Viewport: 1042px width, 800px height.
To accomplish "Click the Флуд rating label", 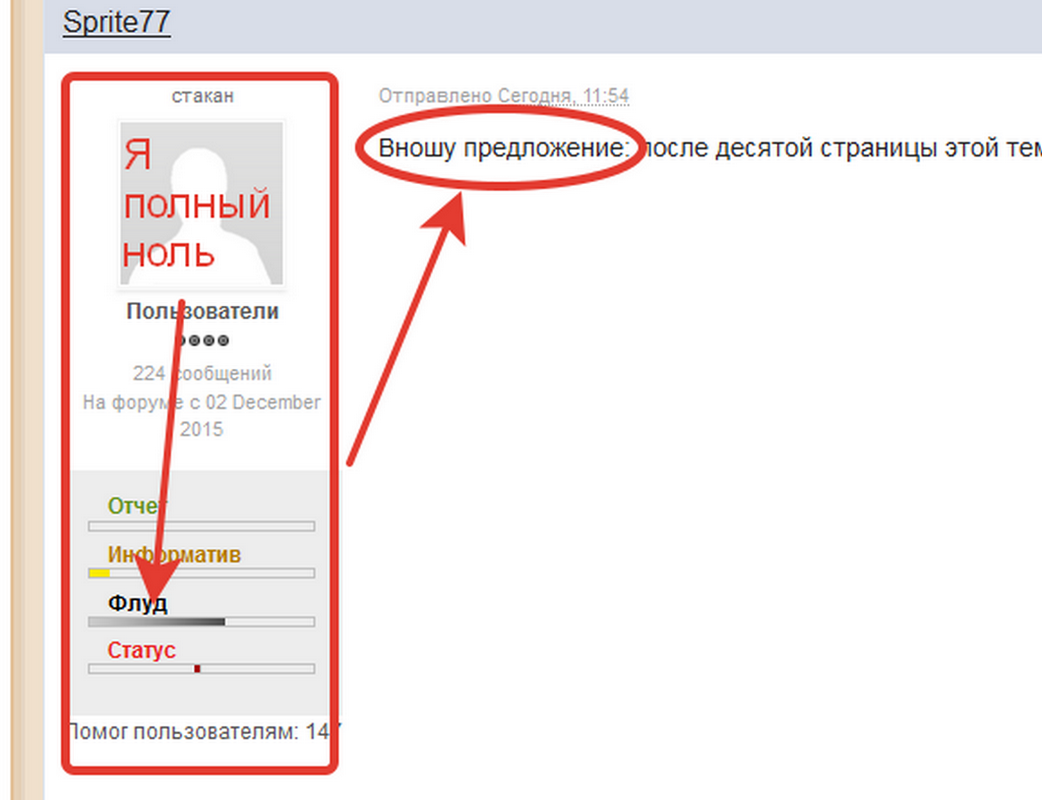I will (138, 603).
